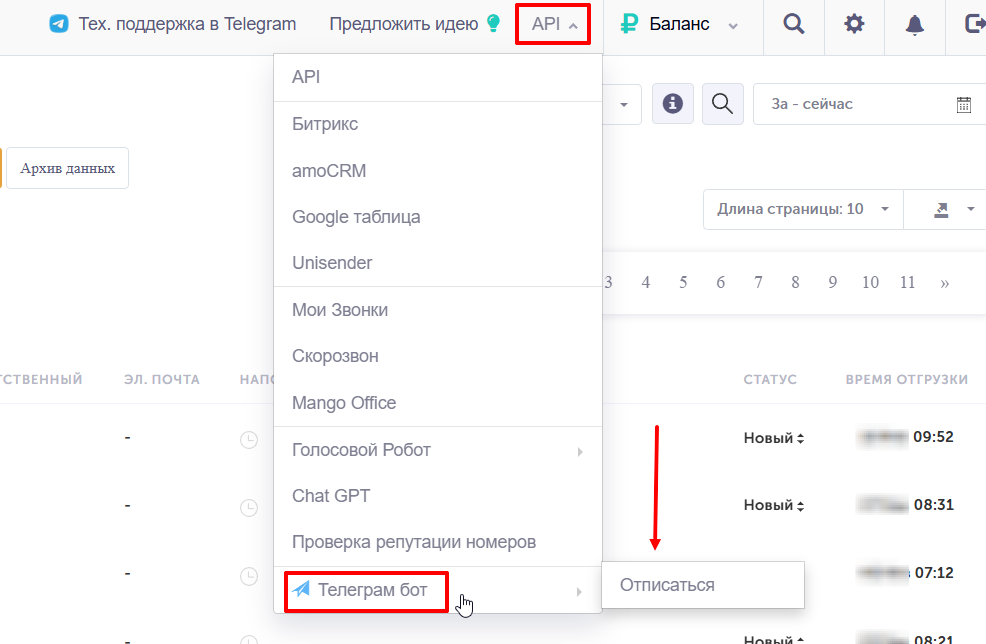Click the clock icon in 07:12 row
Viewport: 986px width, 644px height.
click(x=249, y=575)
